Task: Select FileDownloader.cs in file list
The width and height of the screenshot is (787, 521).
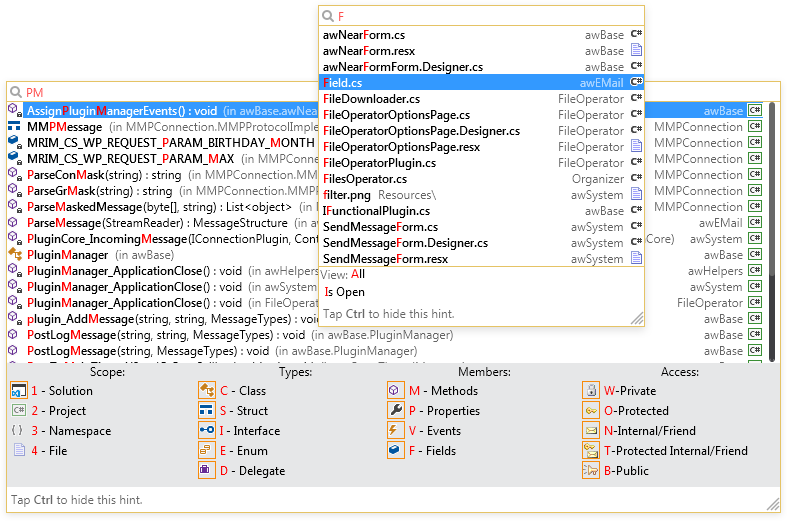Action: coord(481,99)
